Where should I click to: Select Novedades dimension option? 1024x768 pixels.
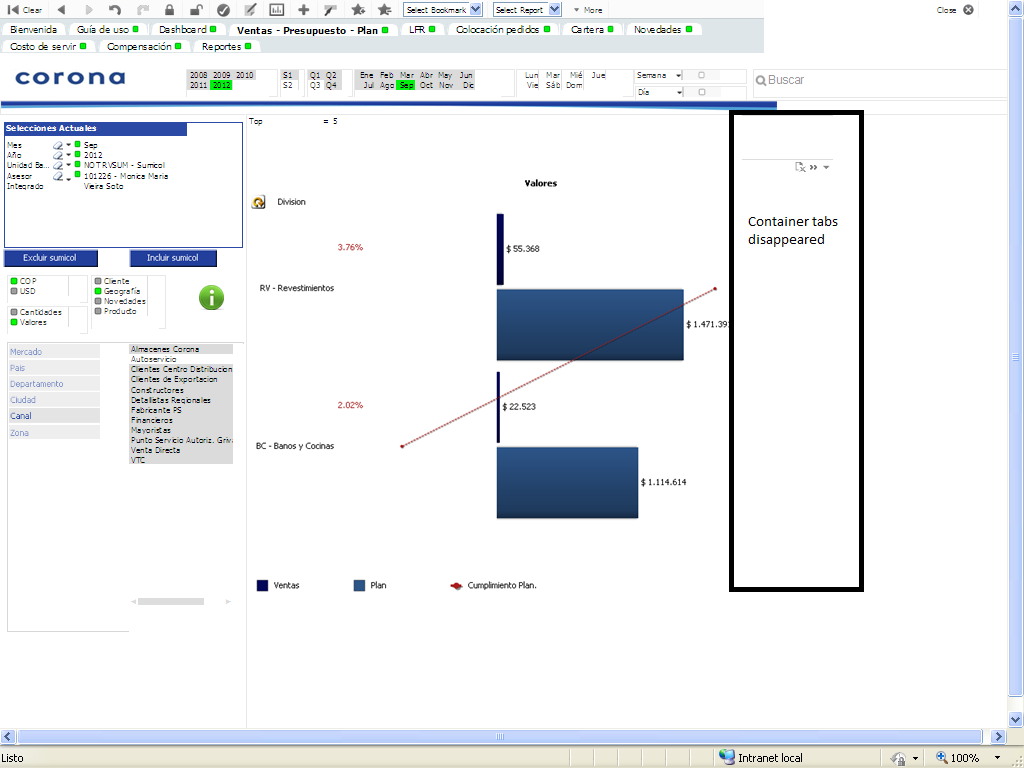120,301
